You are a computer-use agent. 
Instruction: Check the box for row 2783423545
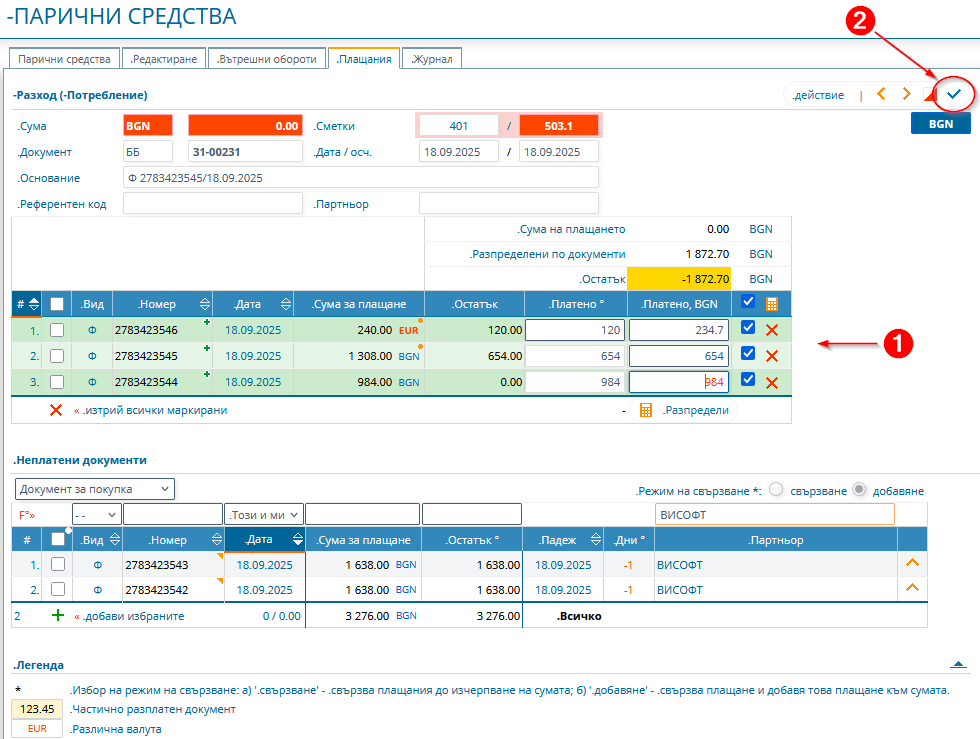click(x=58, y=356)
